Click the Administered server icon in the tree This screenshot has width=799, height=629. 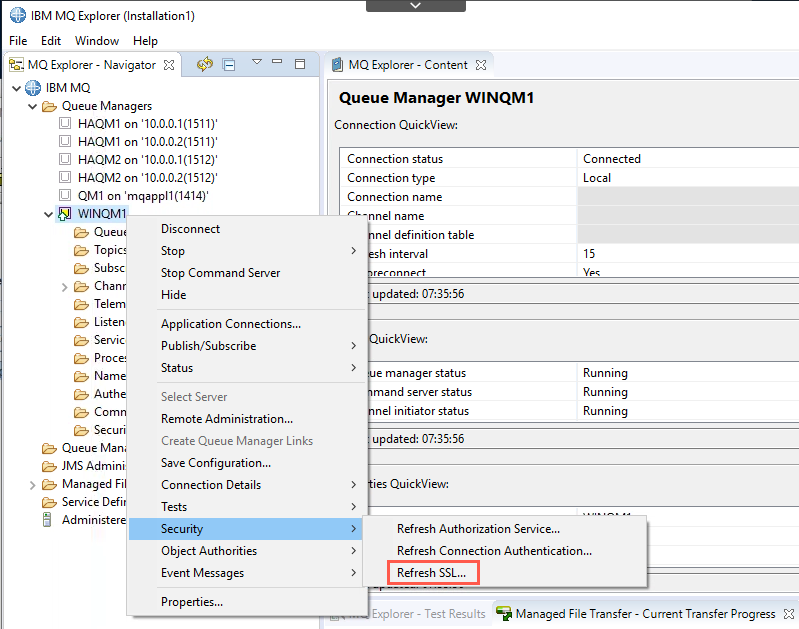click(x=47, y=519)
